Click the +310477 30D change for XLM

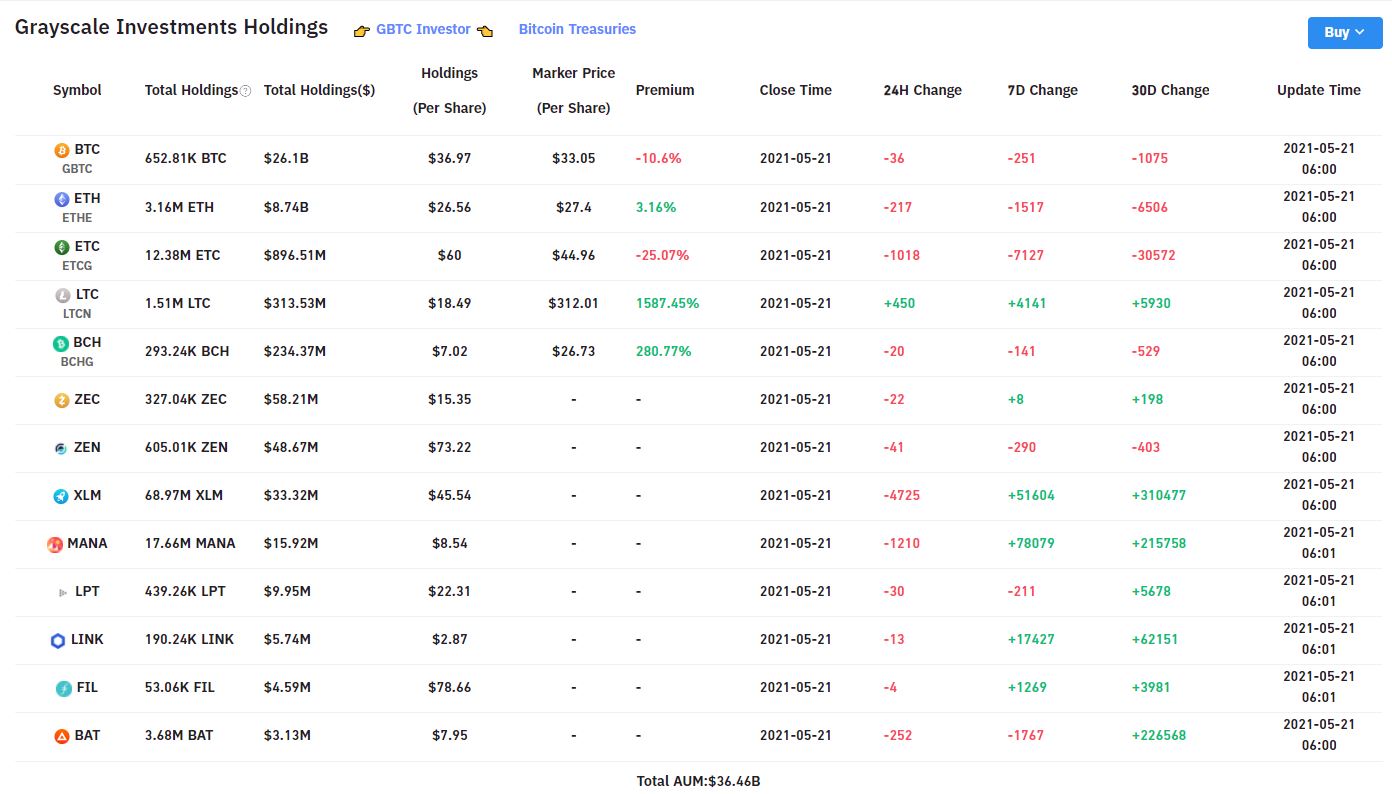coord(1159,495)
